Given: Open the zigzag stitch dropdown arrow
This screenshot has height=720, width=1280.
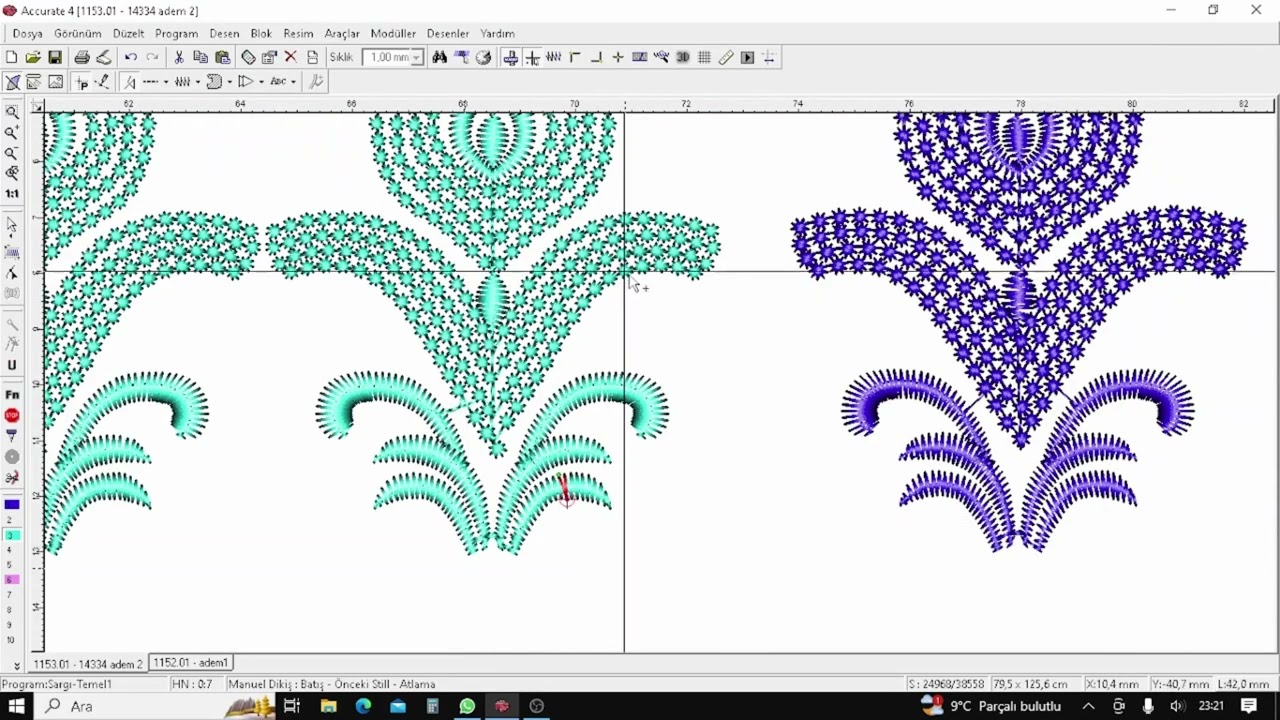Looking at the screenshot, I should [x=198, y=82].
